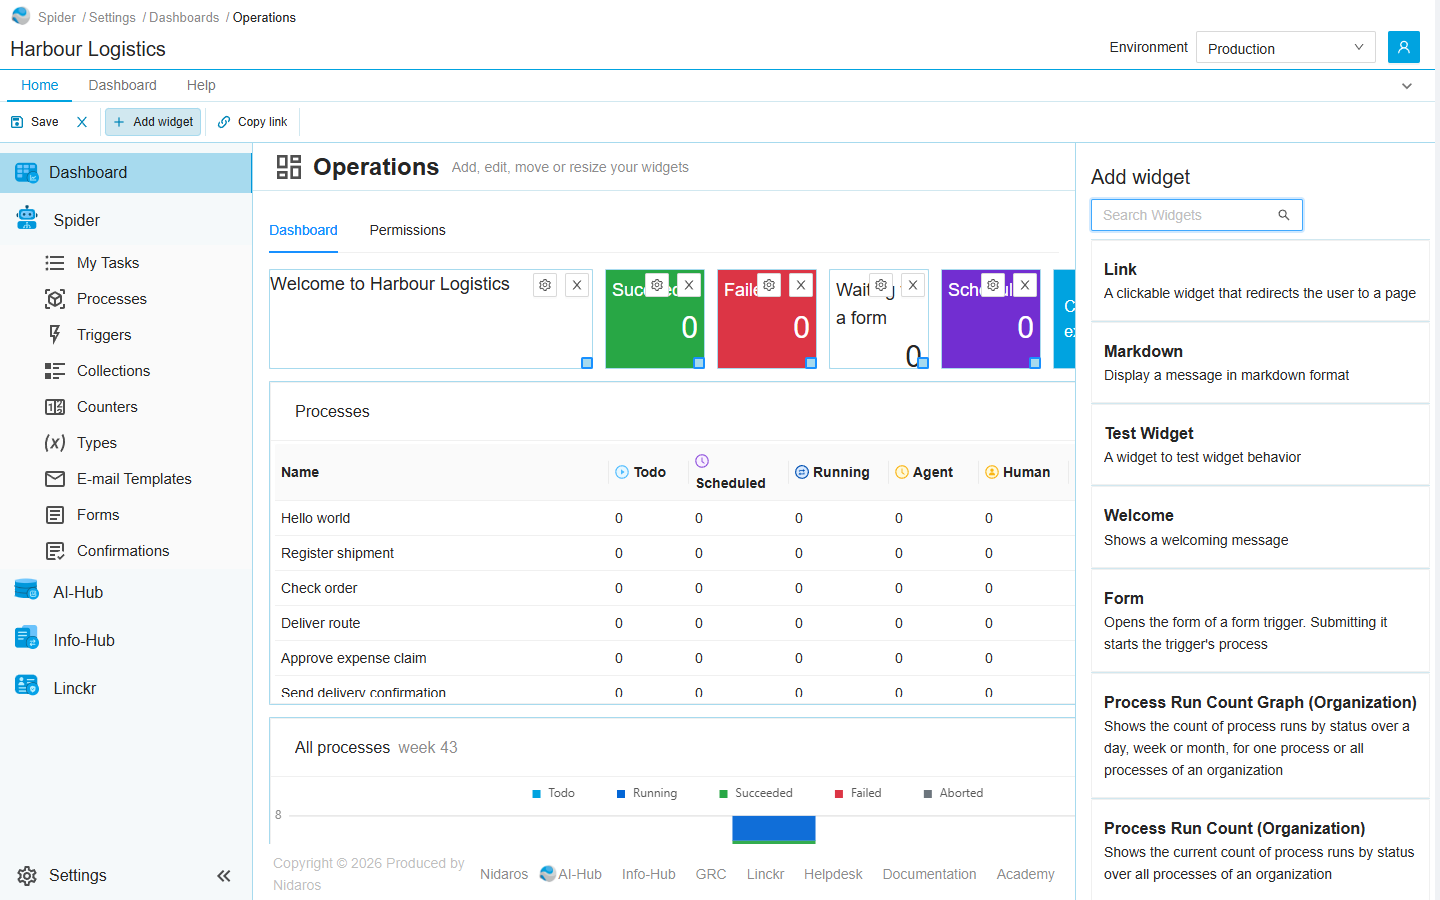The image size is (1440, 900).
Task: Remove the purple Scheduled widget
Action: [x=1025, y=285]
